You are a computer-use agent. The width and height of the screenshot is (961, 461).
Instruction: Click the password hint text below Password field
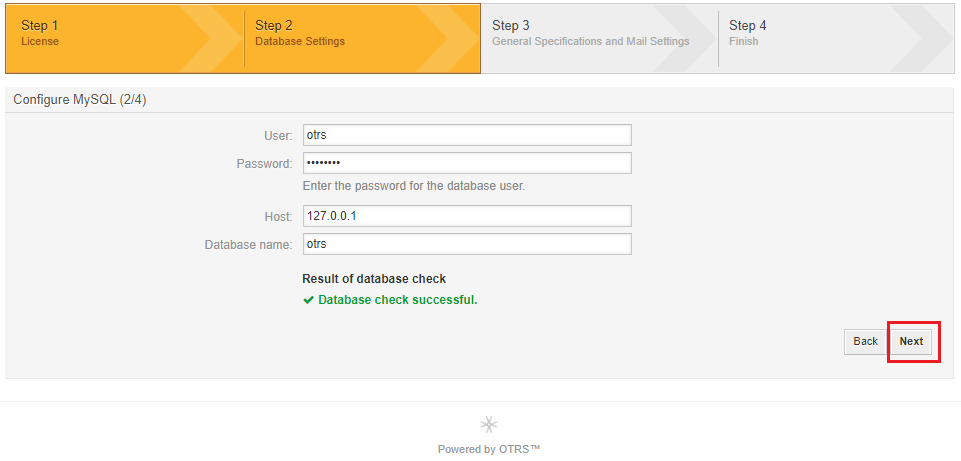(x=414, y=186)
